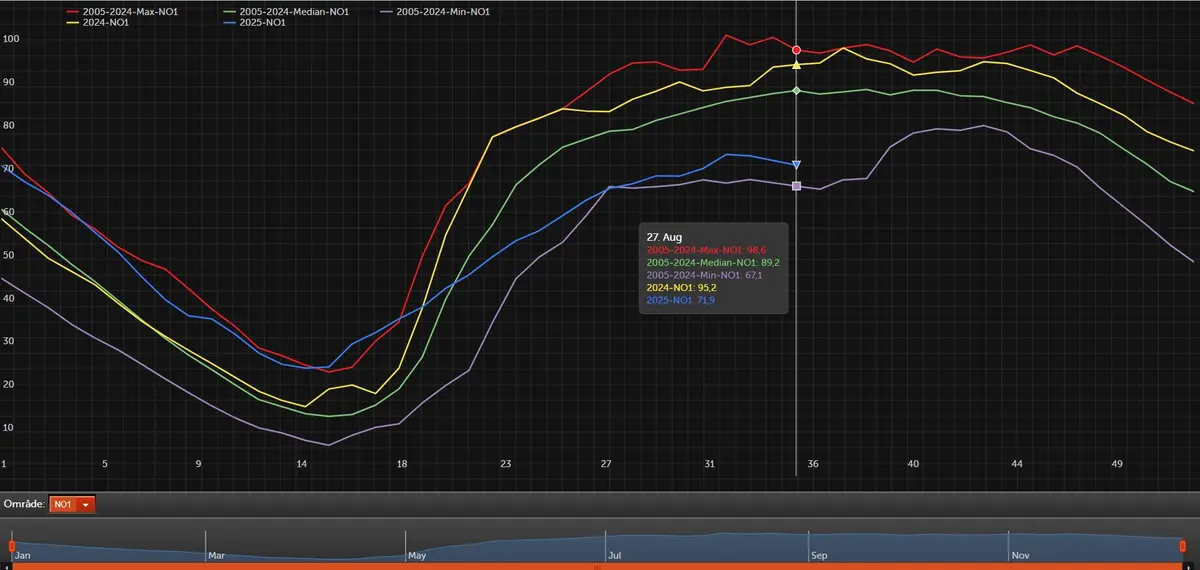1200x570 pixels.
Task: Click the red circle marker on Max line
Action: [x=796, y=50]
